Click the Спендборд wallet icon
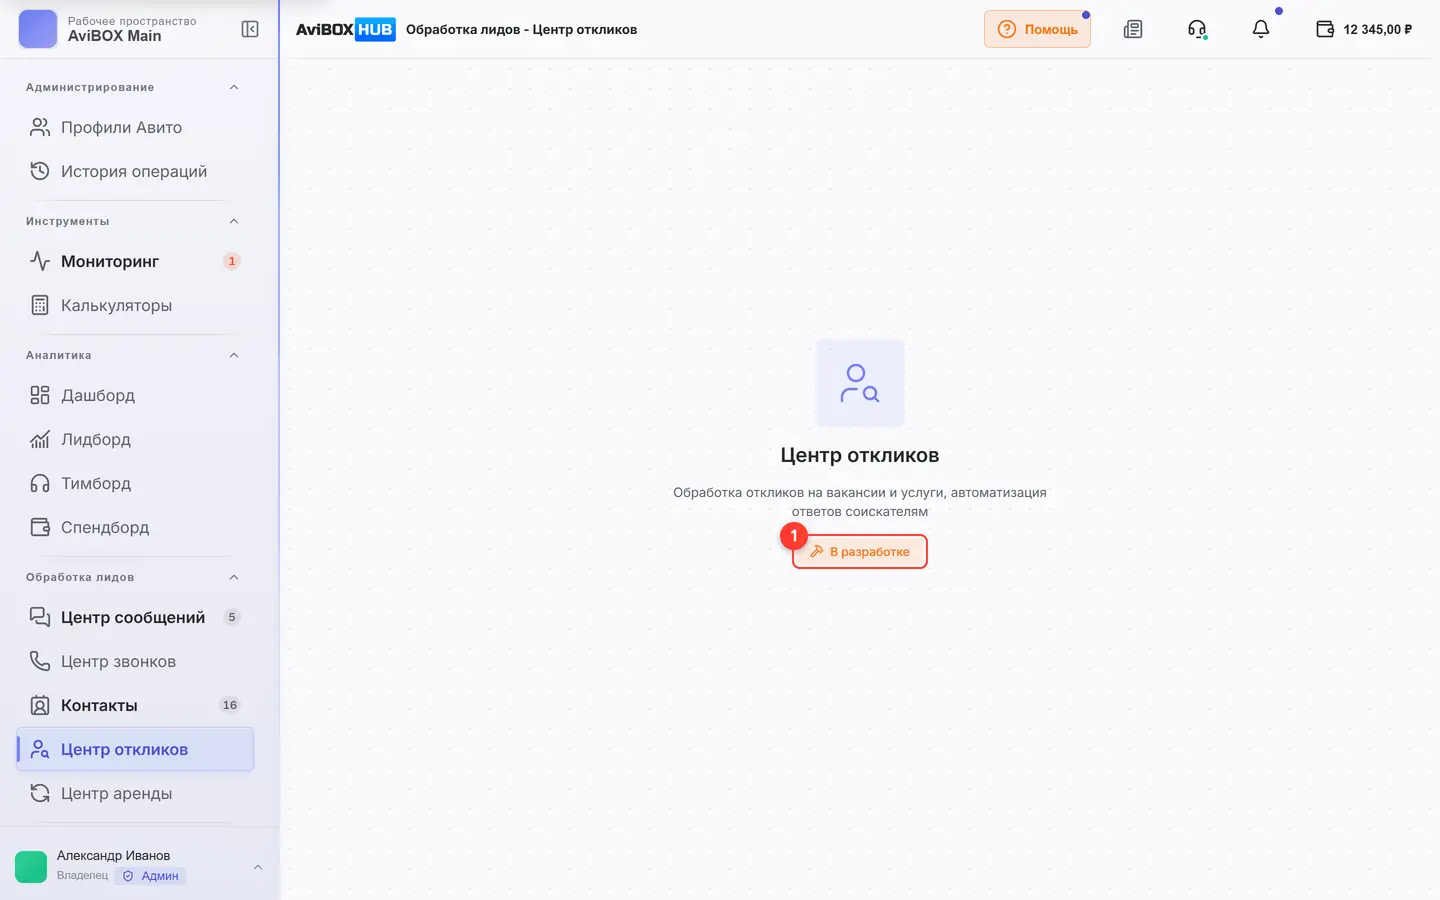 (x=40, y=527)
